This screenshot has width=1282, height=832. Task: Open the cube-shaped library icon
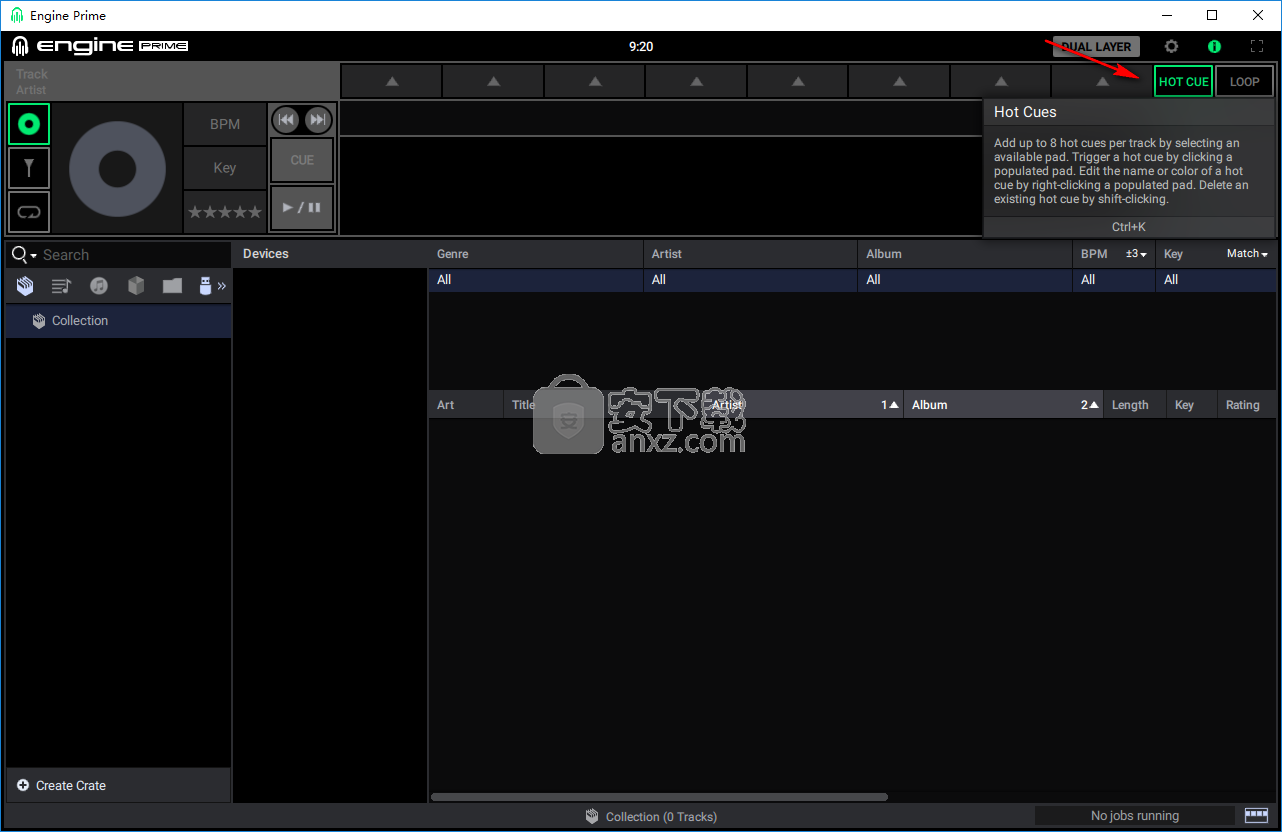pos(136,286)
